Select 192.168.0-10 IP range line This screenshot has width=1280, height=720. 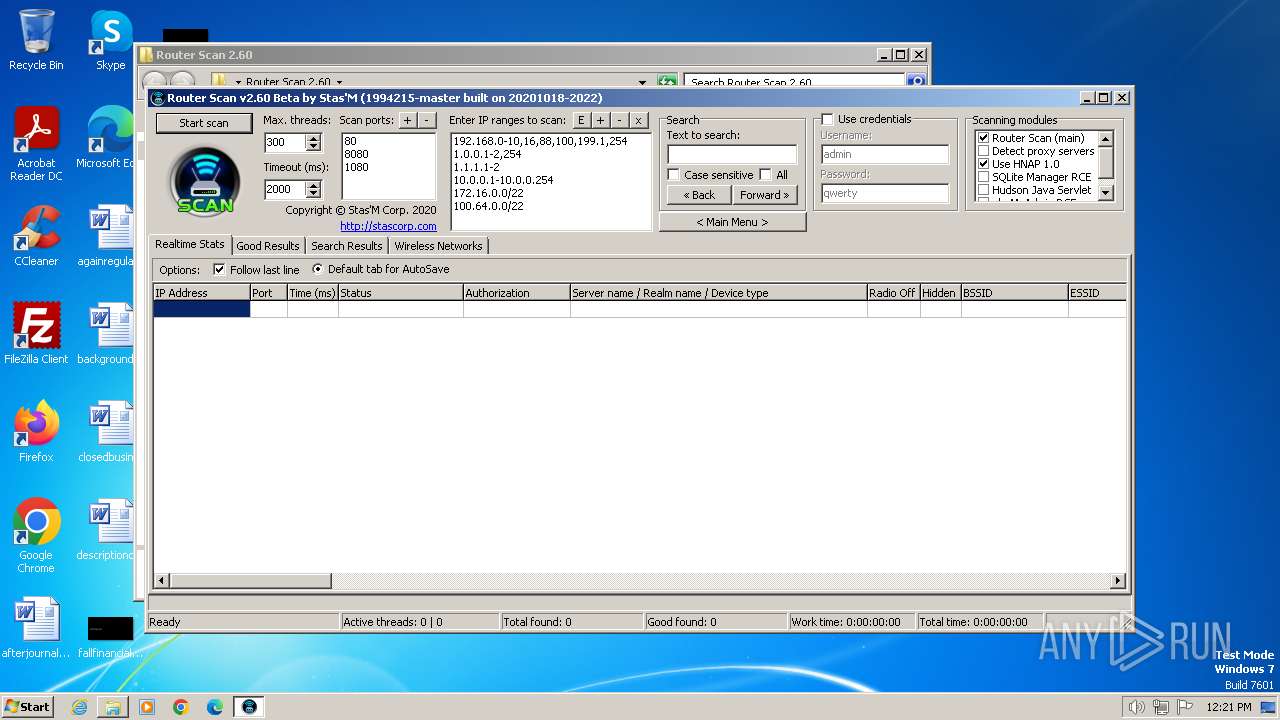540,141
